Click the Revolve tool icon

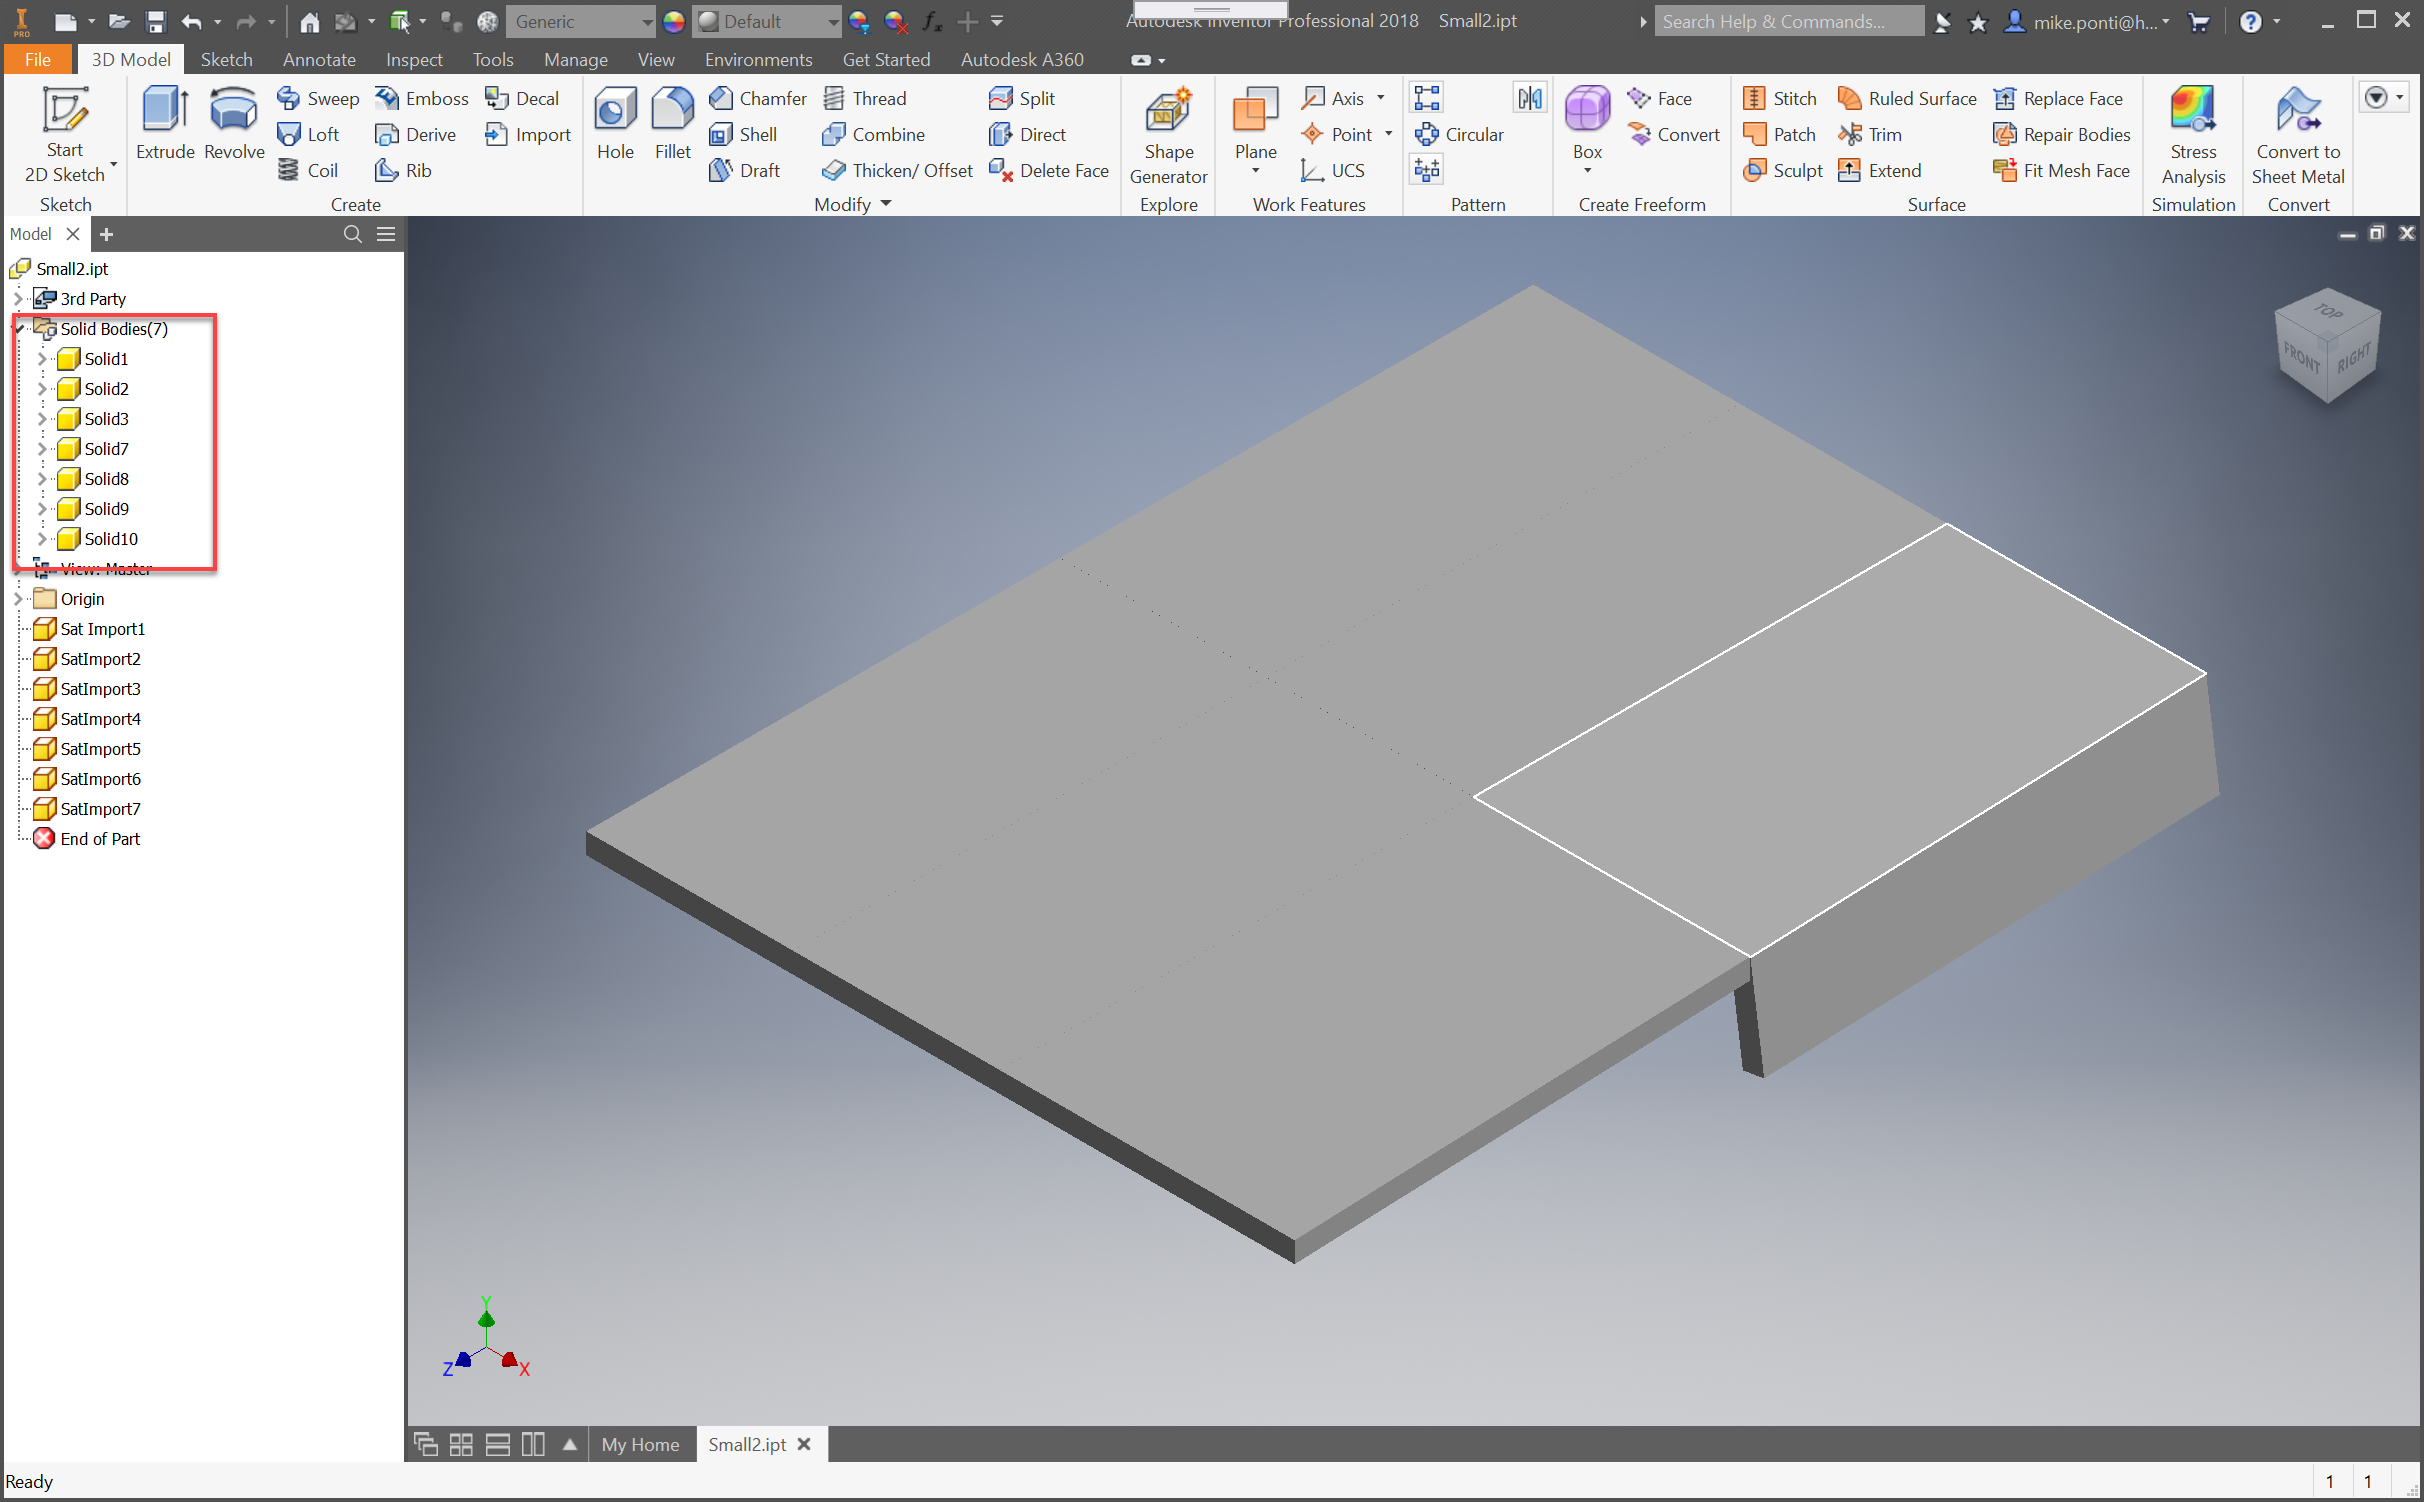pos(234,110)
